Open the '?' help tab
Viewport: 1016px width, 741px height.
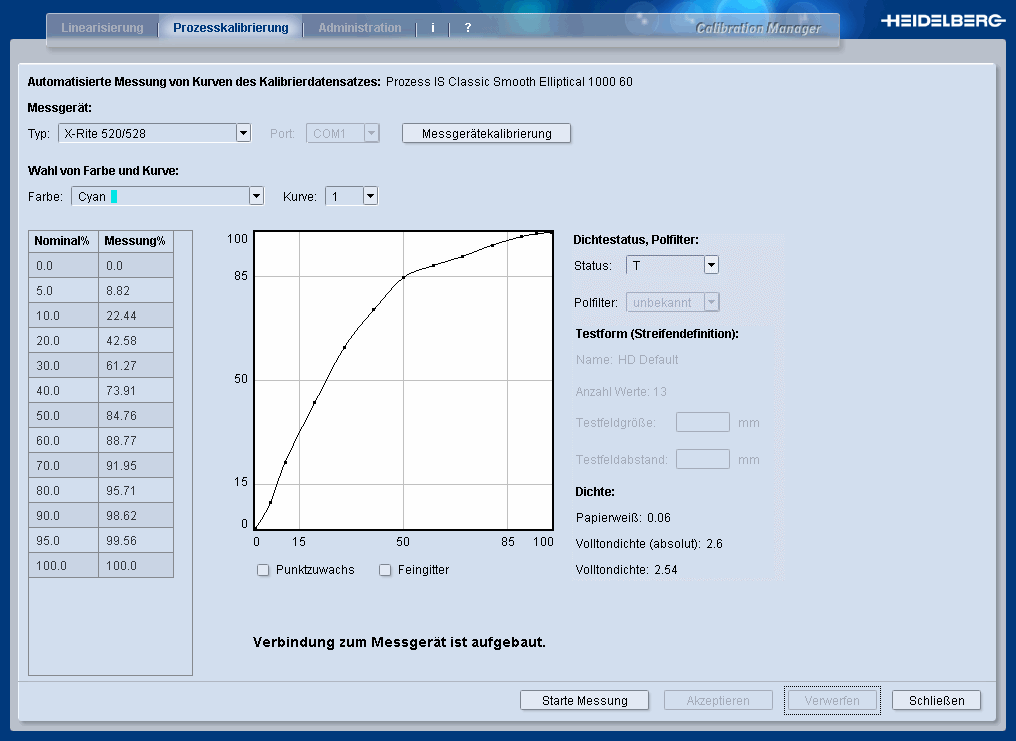[x=468, y=28]
